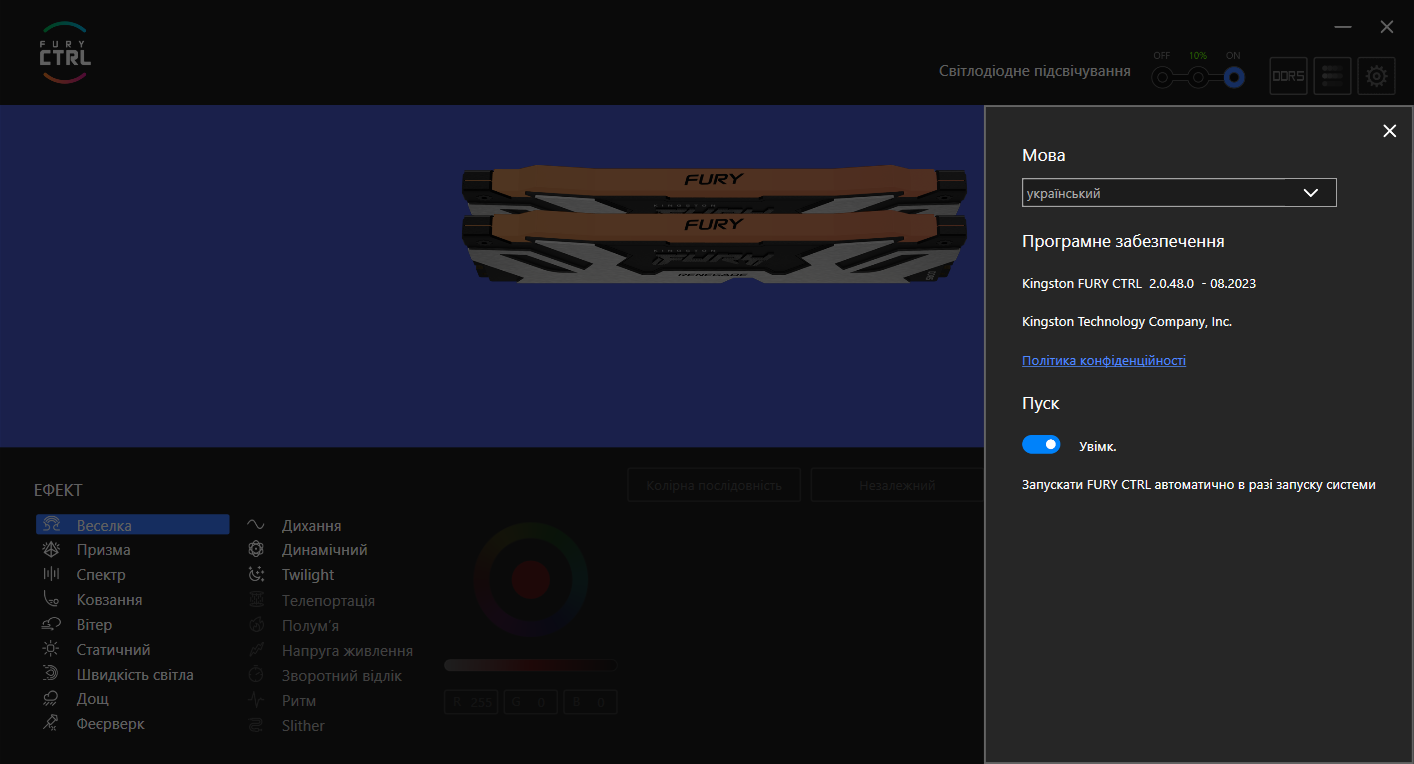Viewport: 1414px width, 764px height.
Task: Click the ЕФЕКТ section heading
Action: coord(58,490)
